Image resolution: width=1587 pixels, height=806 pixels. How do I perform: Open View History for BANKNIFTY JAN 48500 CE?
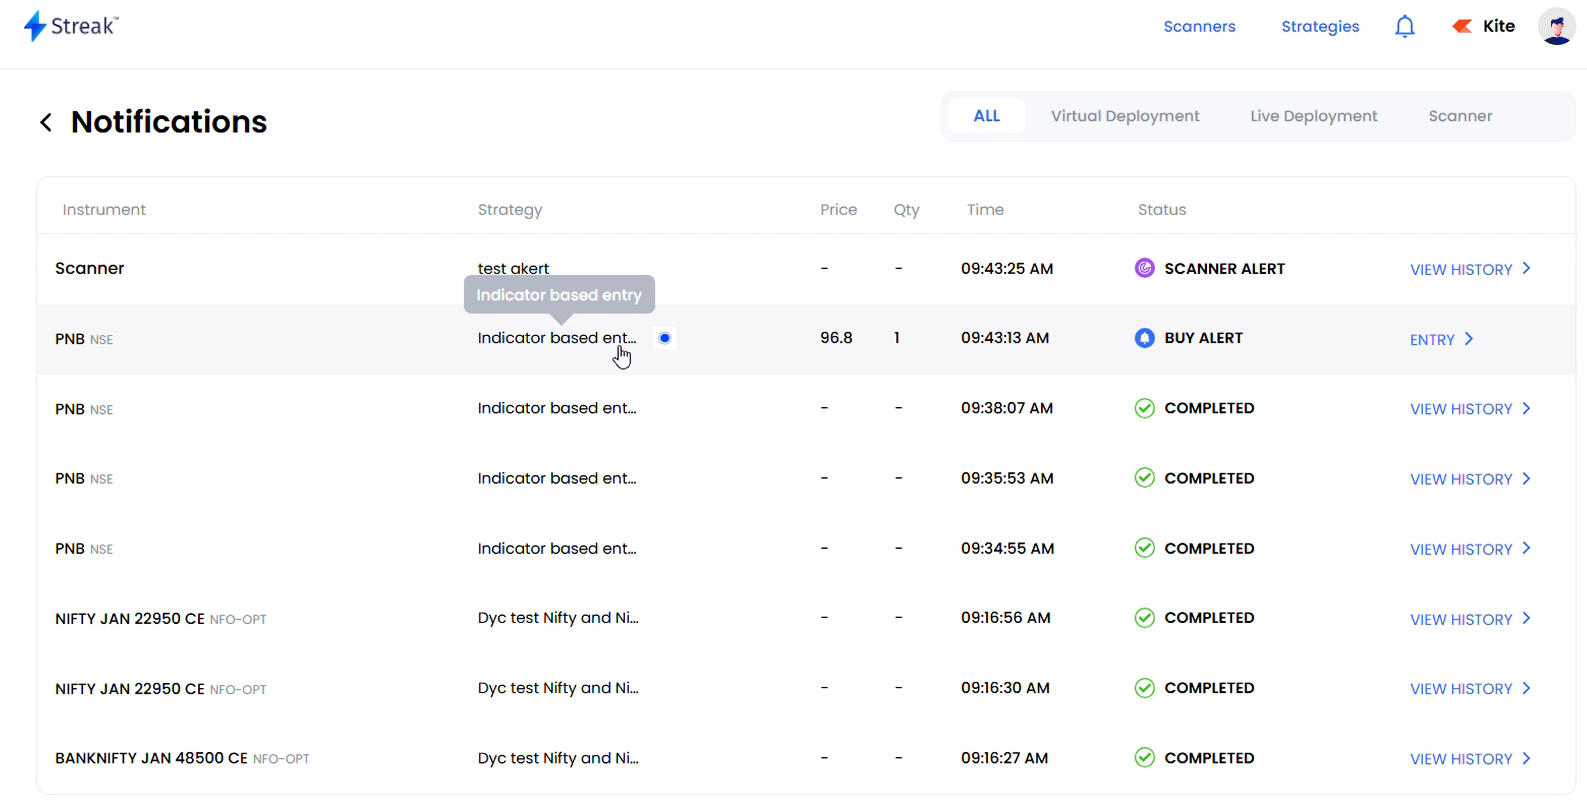click(x=1461, y=759)
